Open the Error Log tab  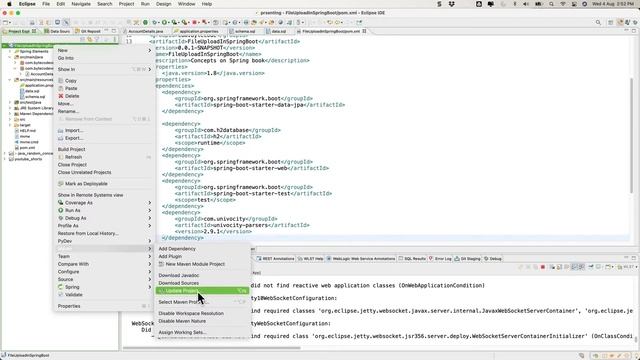(440, 259)
